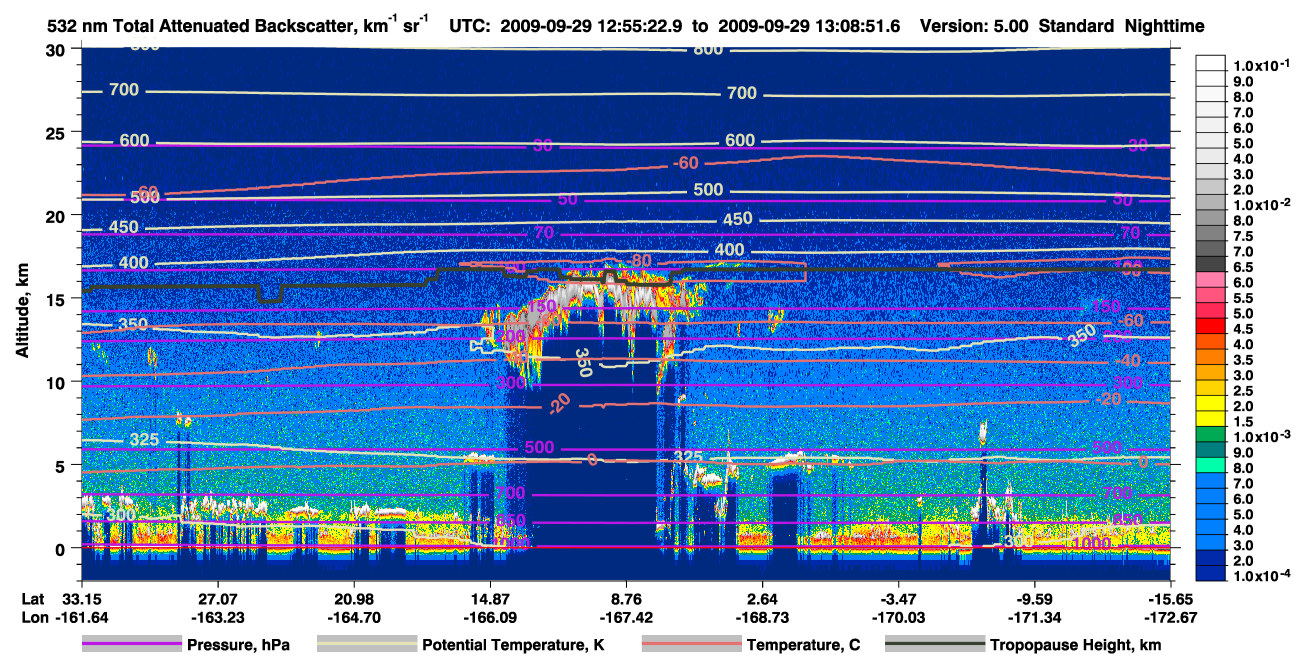Click the 'Lat' row label
Viewport: 1300px width, 667px height.
coord(31,598)
